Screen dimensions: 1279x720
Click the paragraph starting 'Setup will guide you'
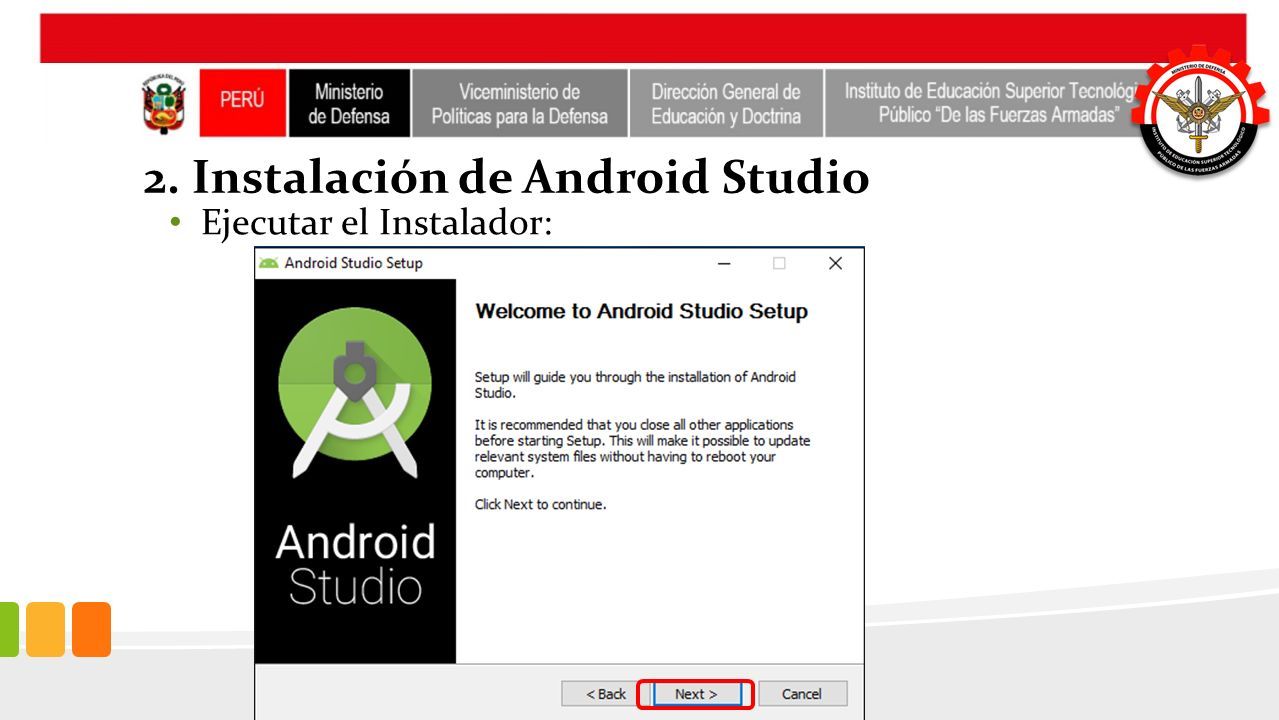pos(635,385)
